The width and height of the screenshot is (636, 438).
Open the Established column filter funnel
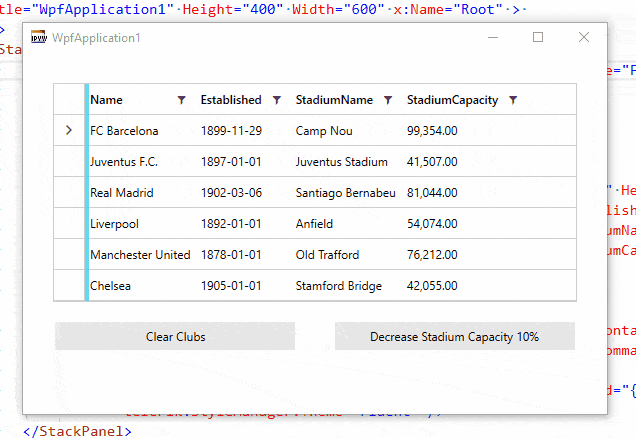pos(277,100)
